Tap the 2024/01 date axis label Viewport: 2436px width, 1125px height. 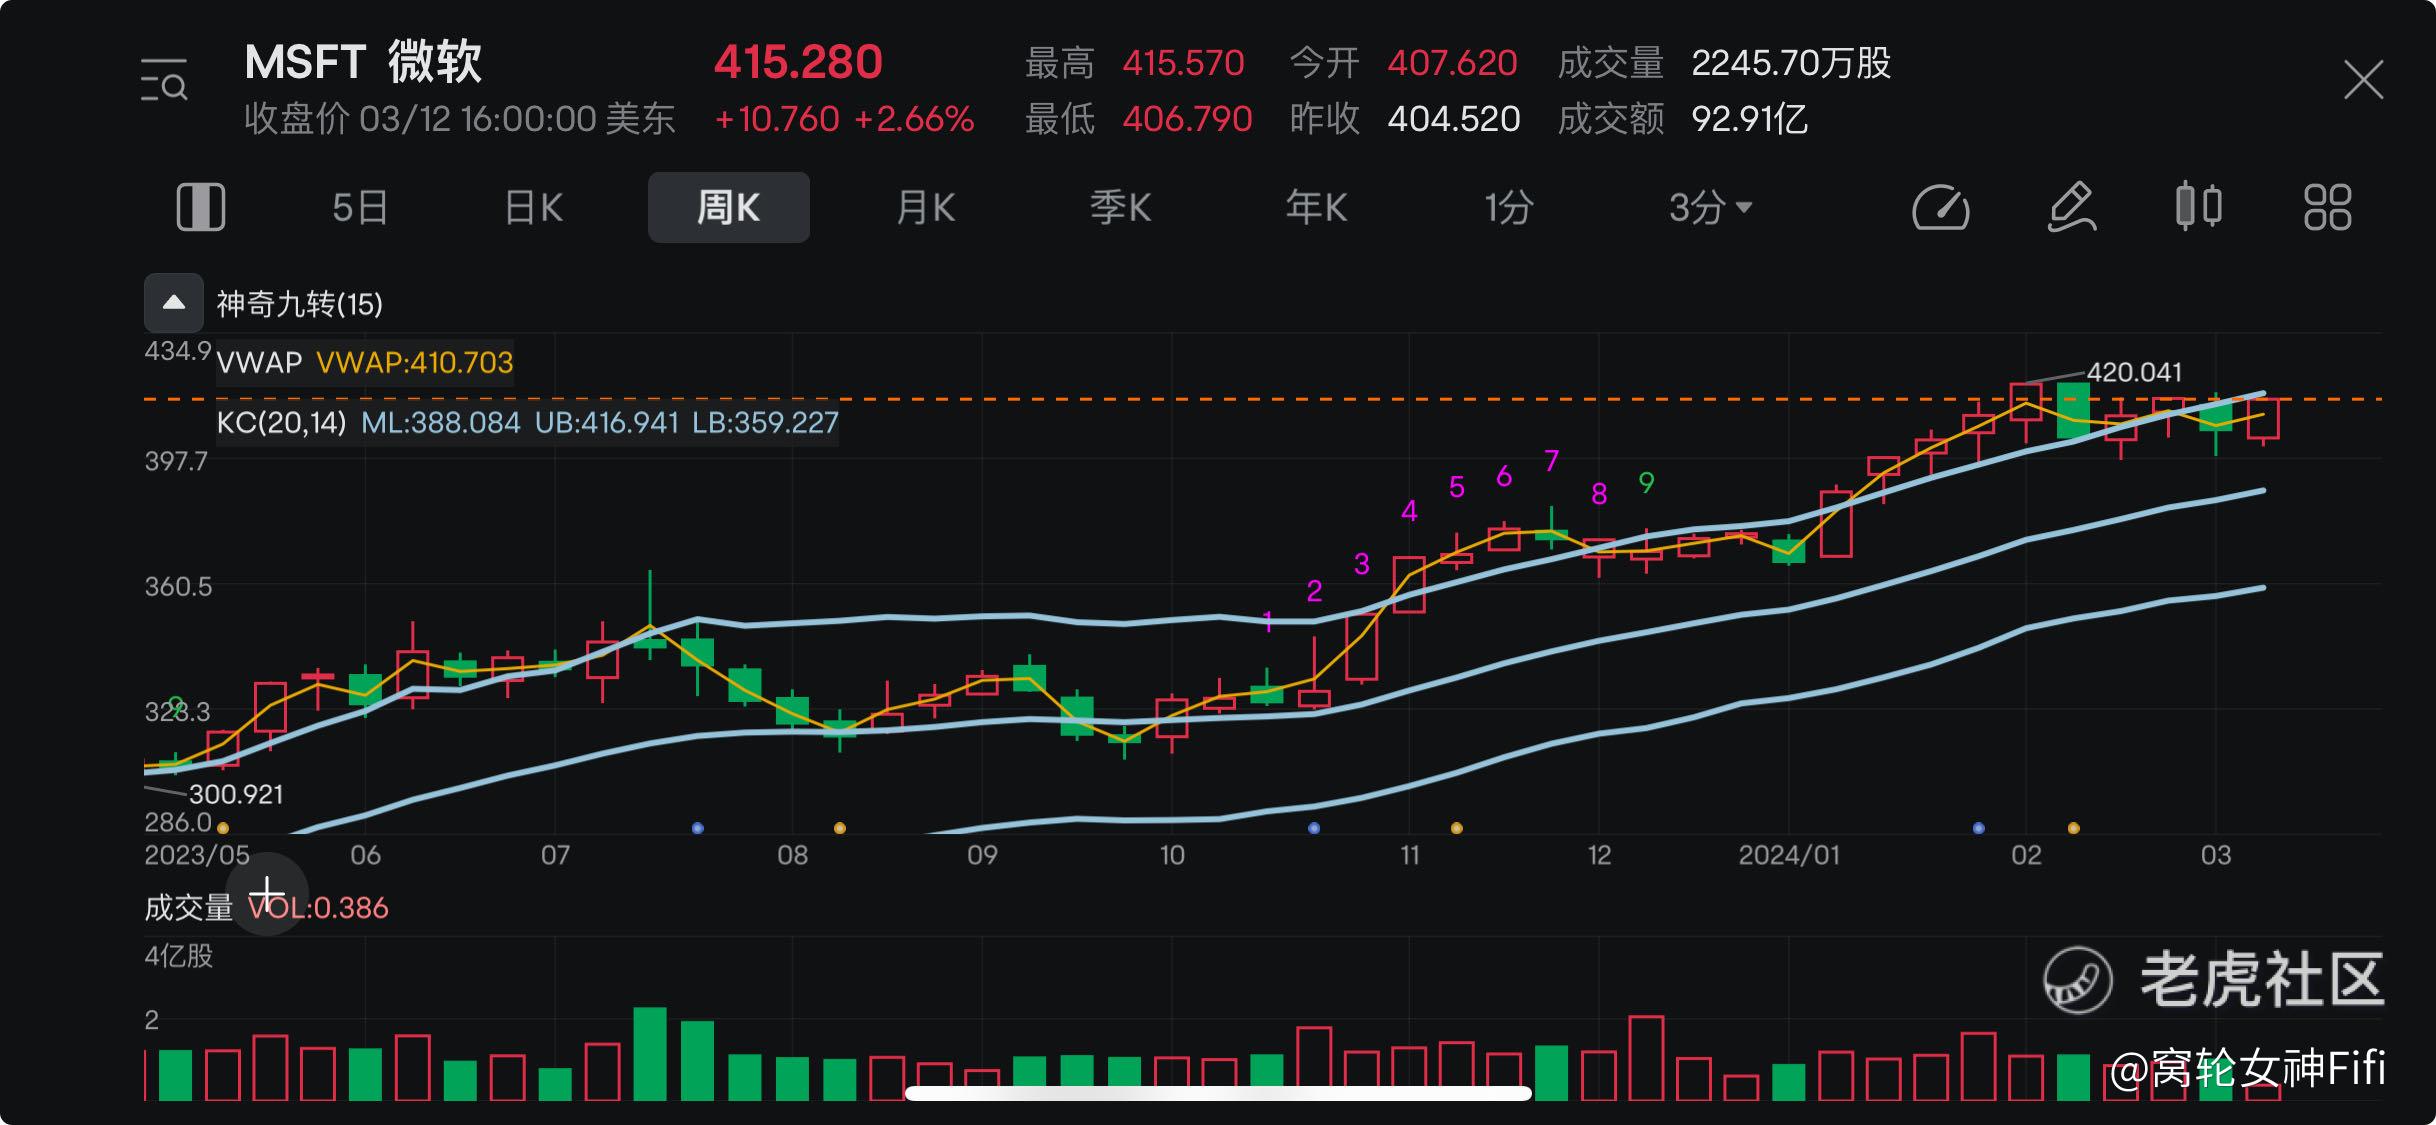pyautogui.click(x=1789, y=855)
